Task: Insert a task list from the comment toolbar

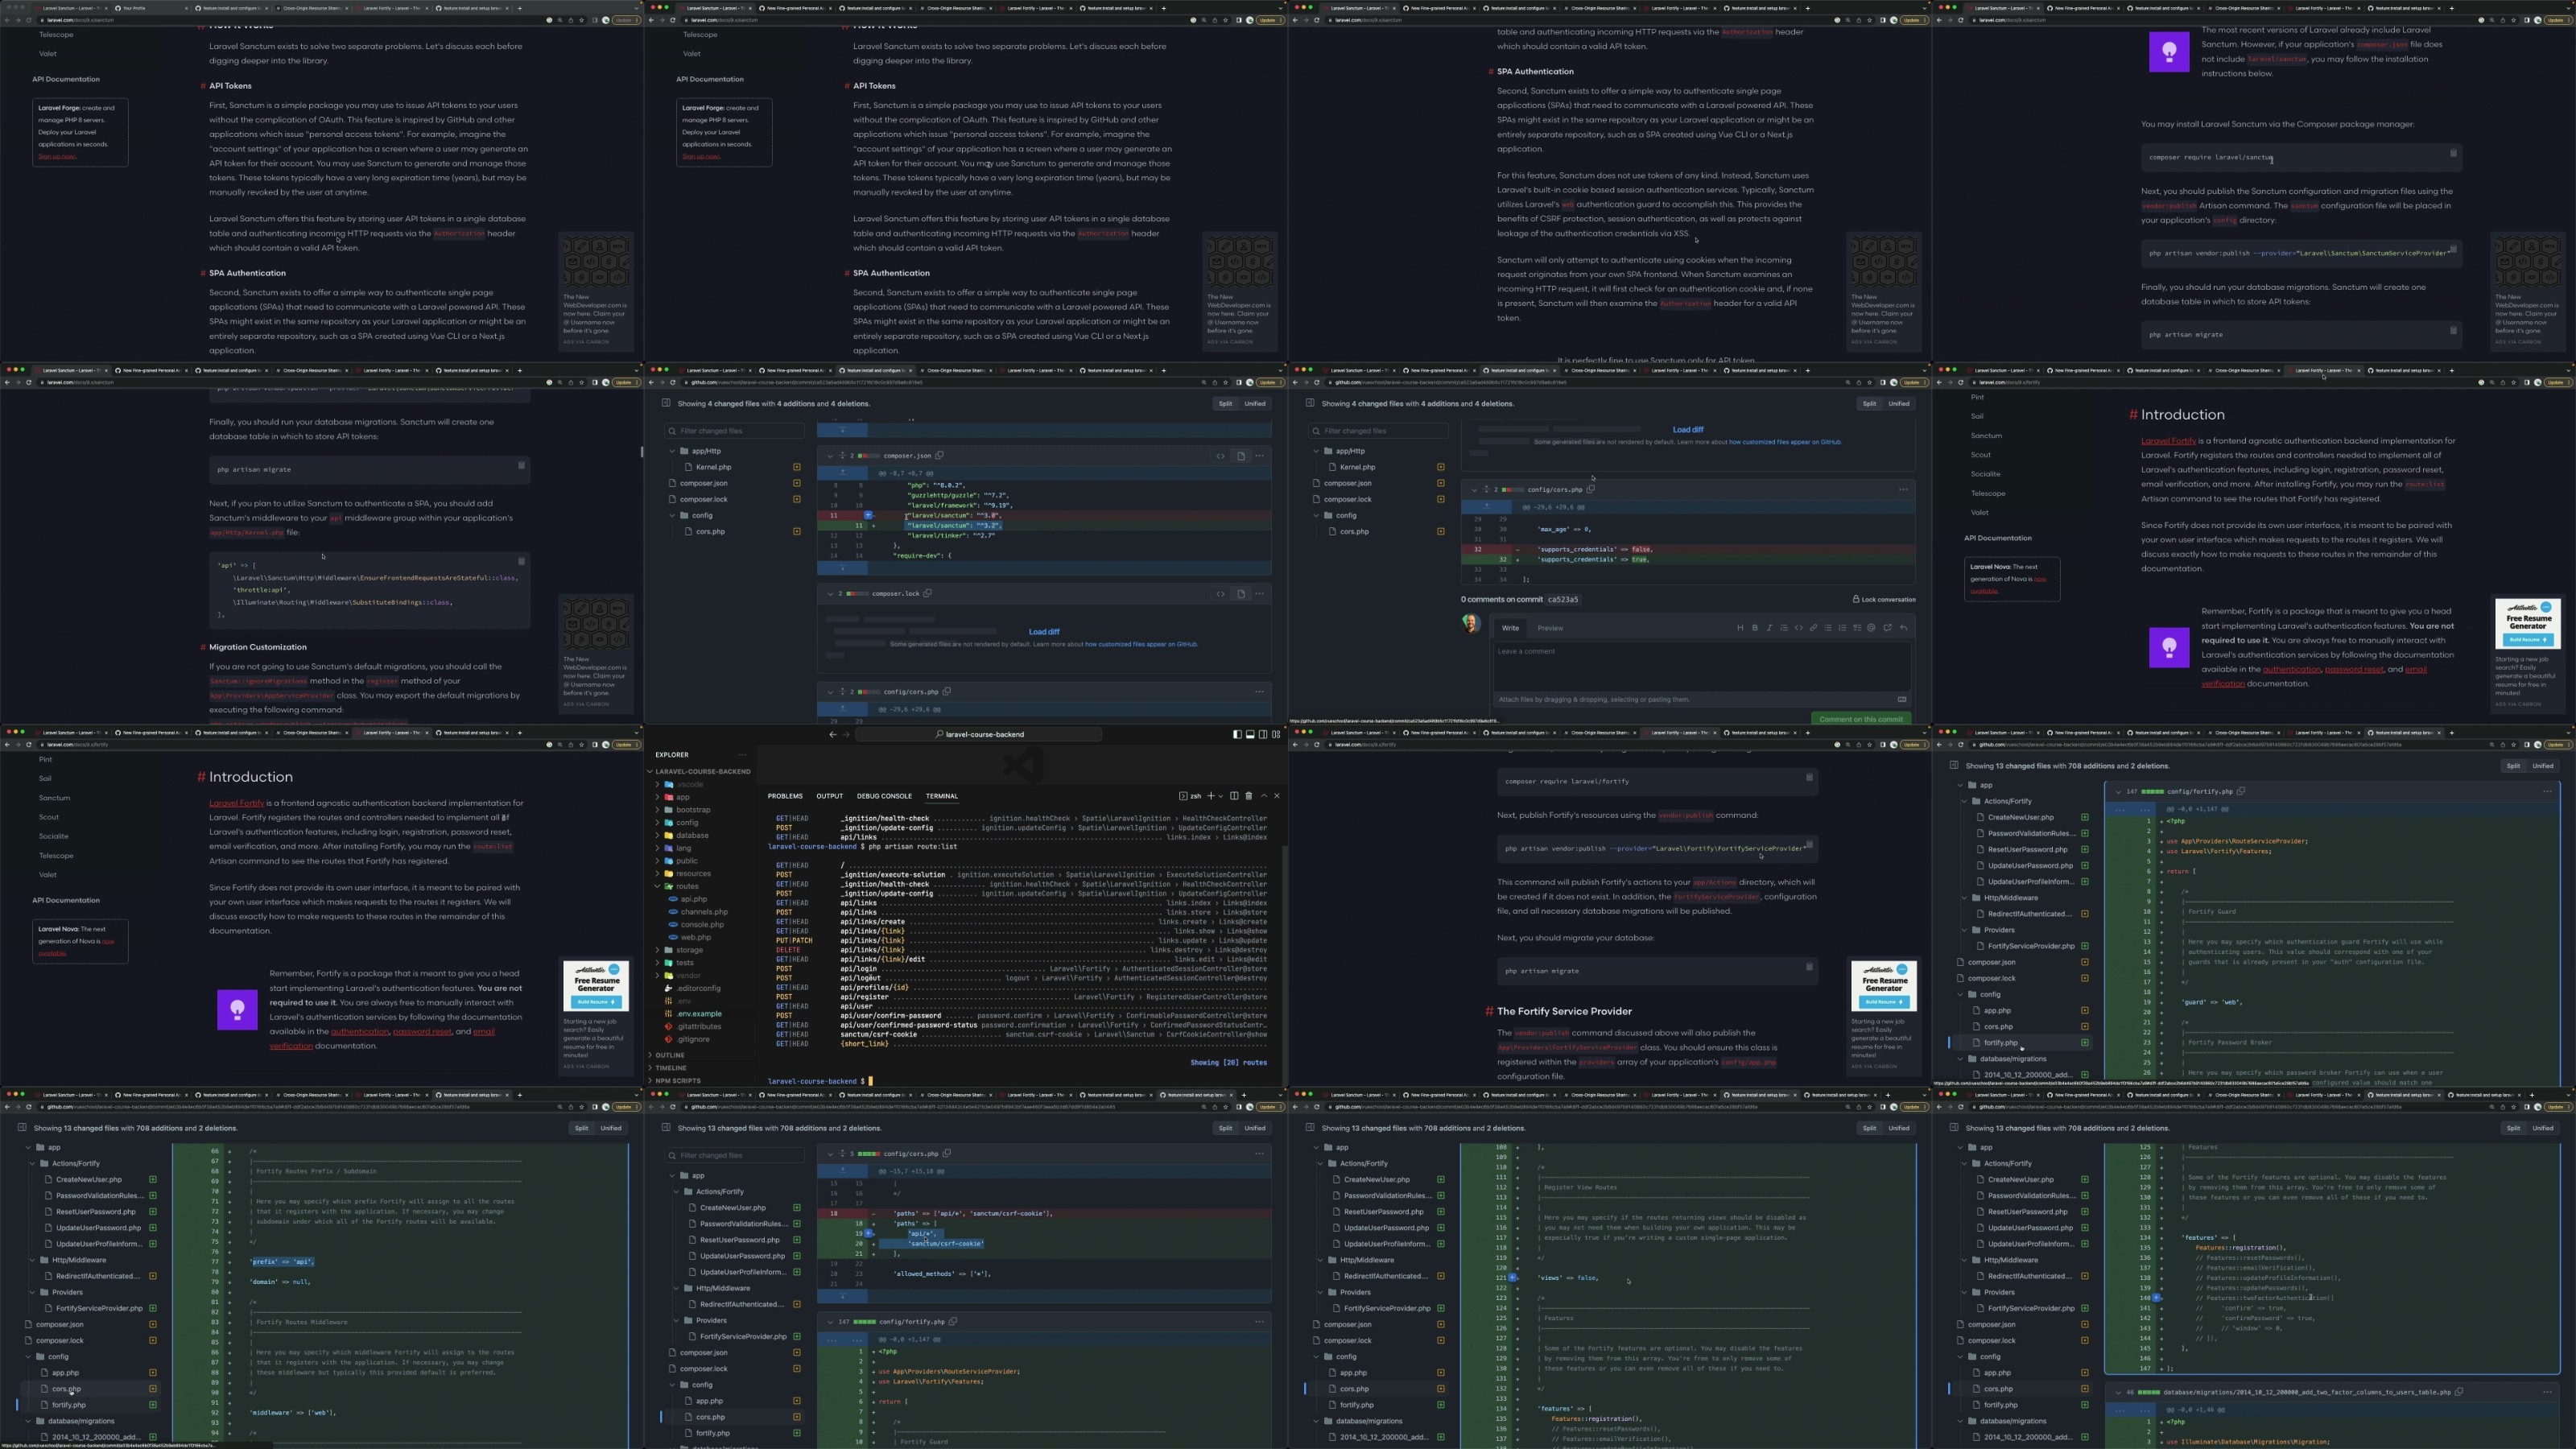Action: click(1857, 628)
